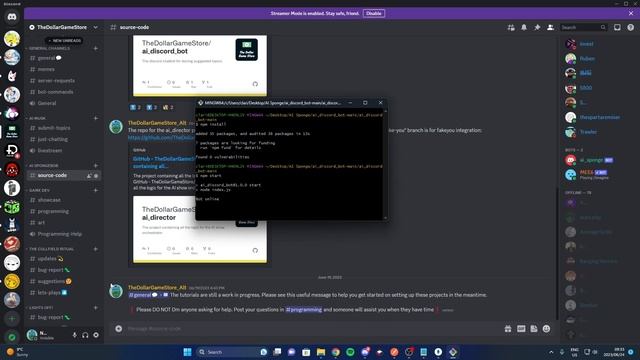Mute microphone in user panel

pos(74,335)
